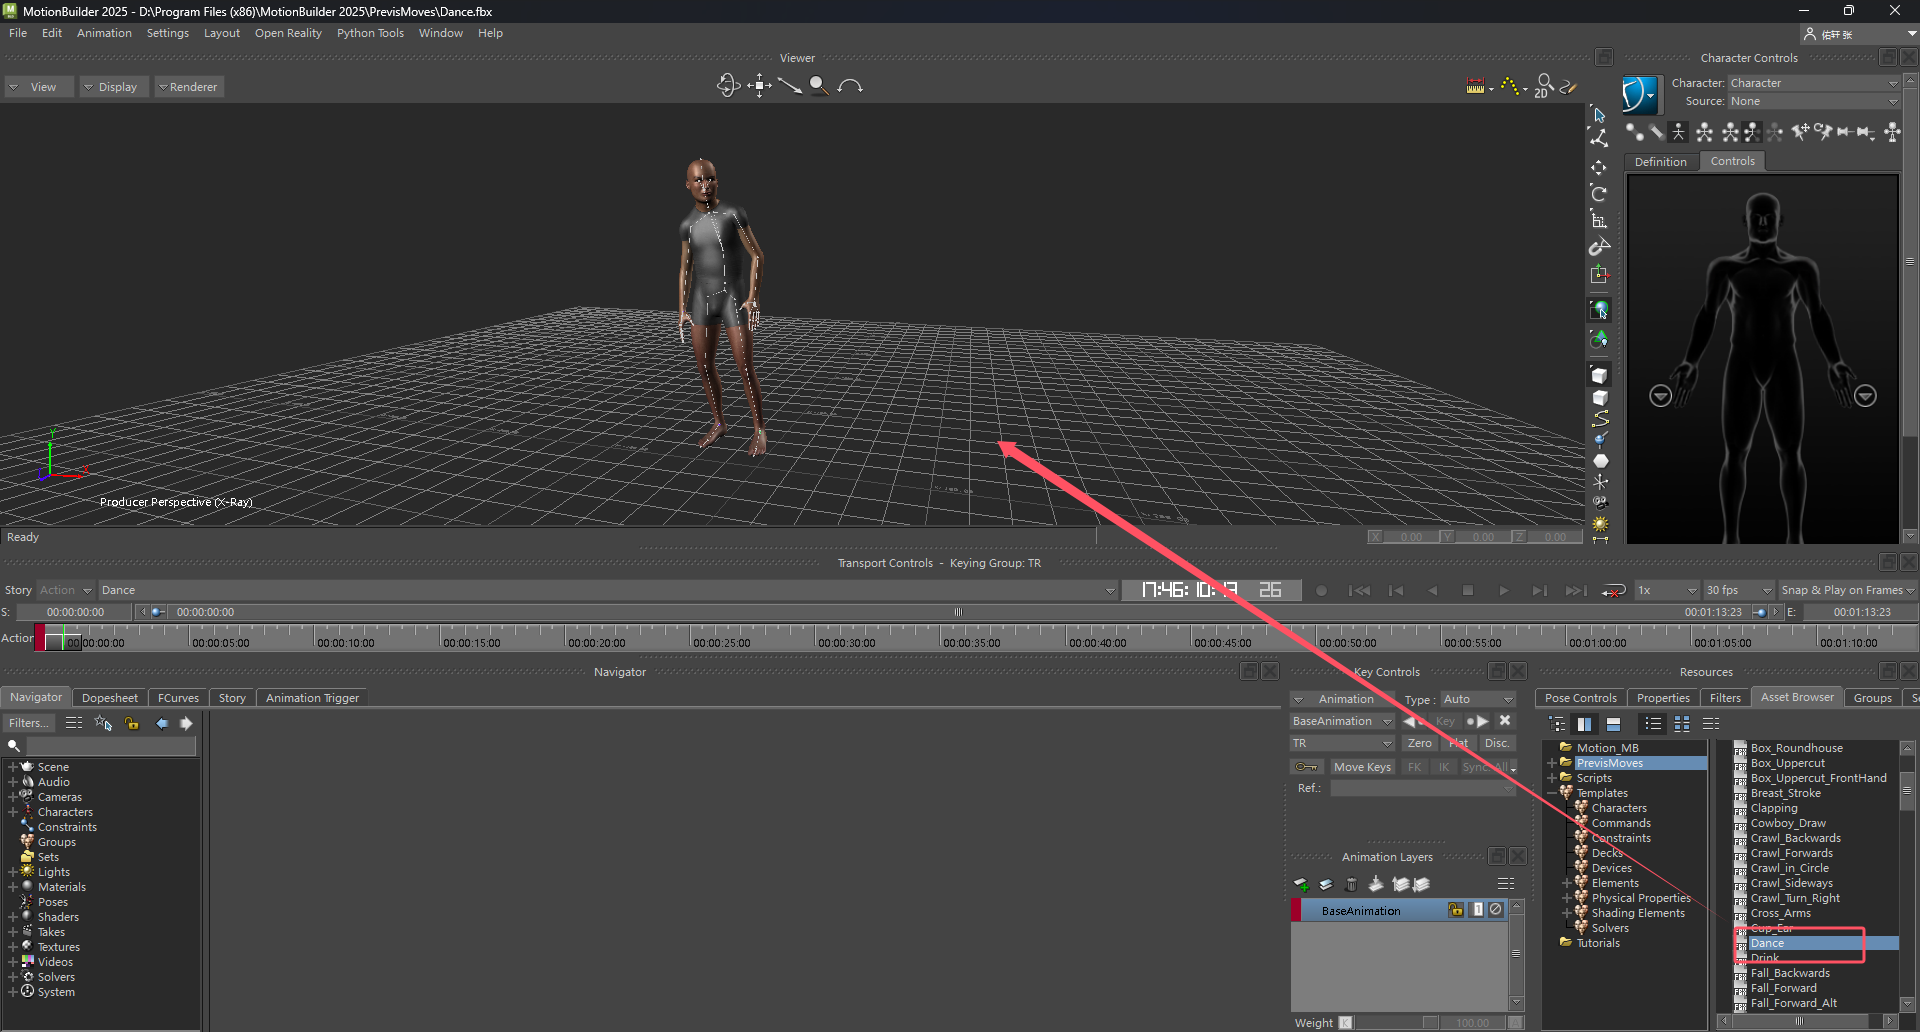Click the key icon in Key Controls
Image resolution: width=1920 pixels, height=1032 pixels.
click(1306, 767)
